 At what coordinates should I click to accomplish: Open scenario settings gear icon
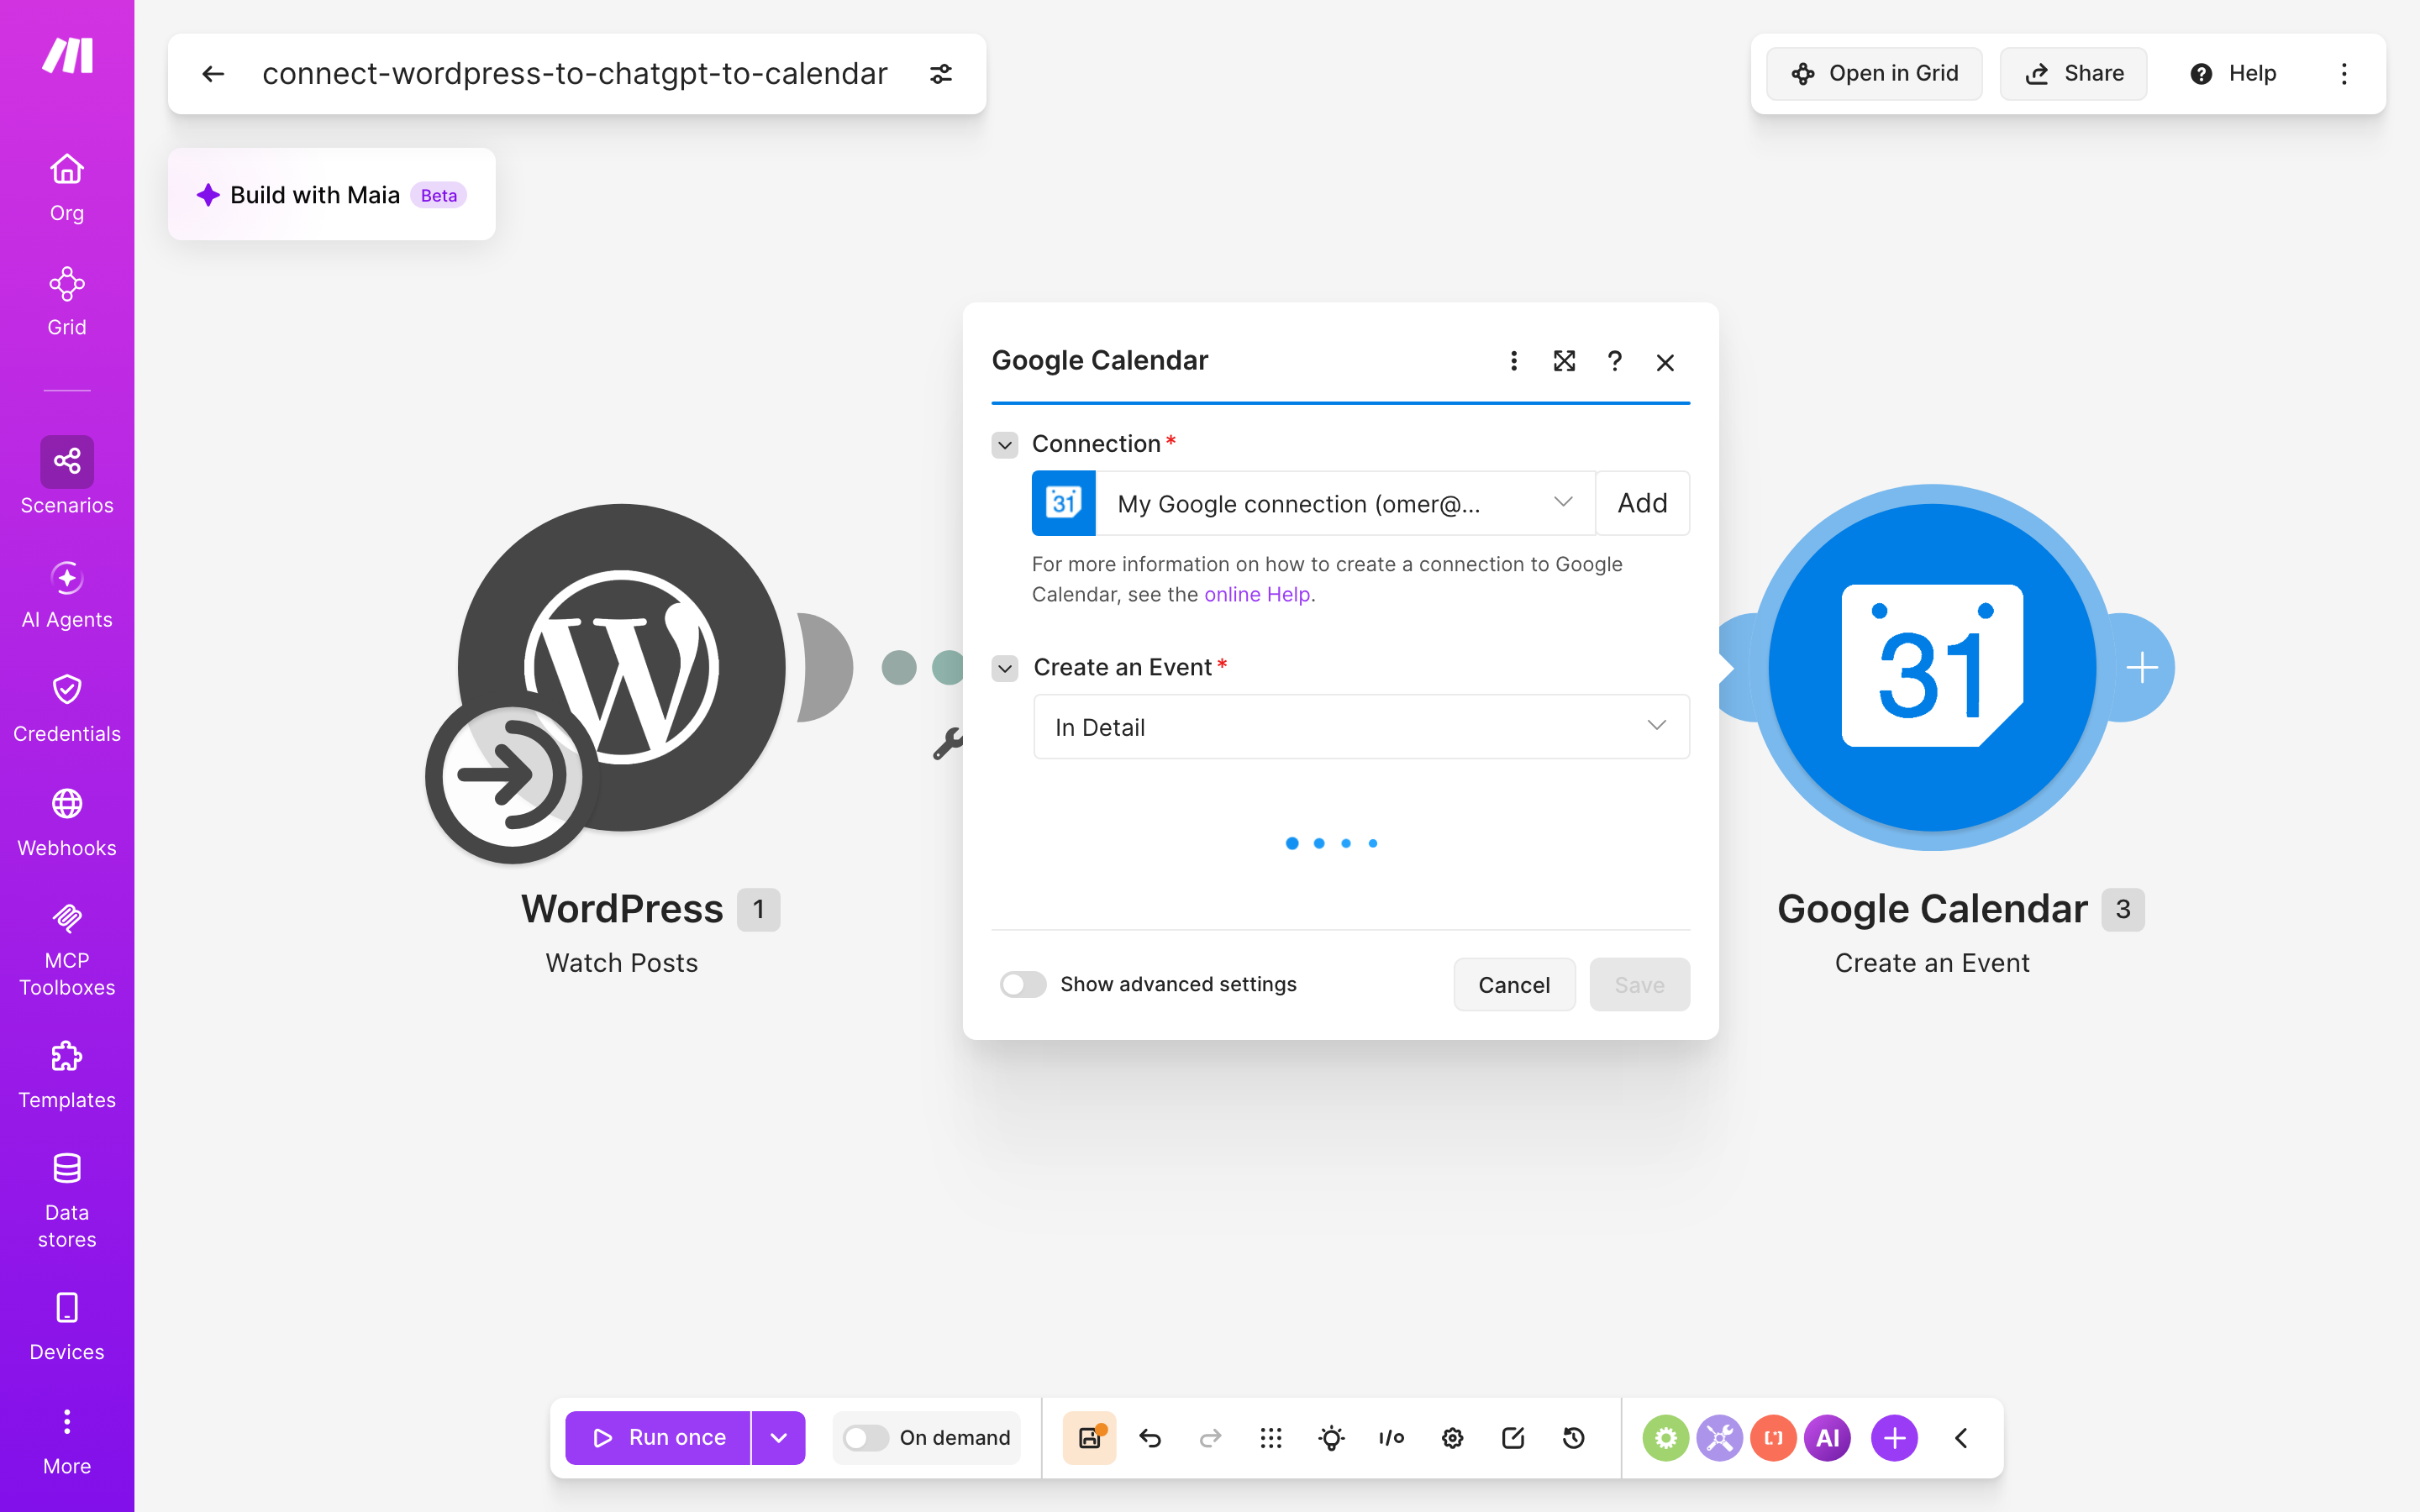pos(1452,1438)
